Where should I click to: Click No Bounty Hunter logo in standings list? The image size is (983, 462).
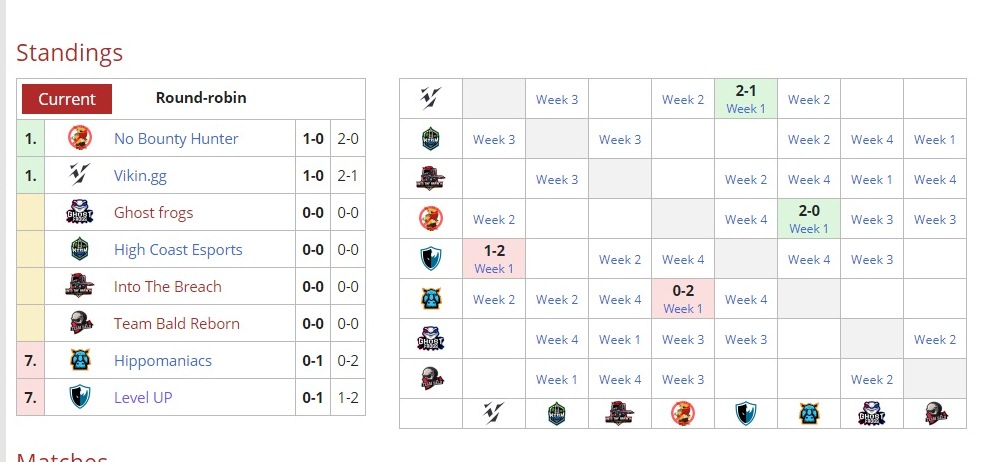80,139
